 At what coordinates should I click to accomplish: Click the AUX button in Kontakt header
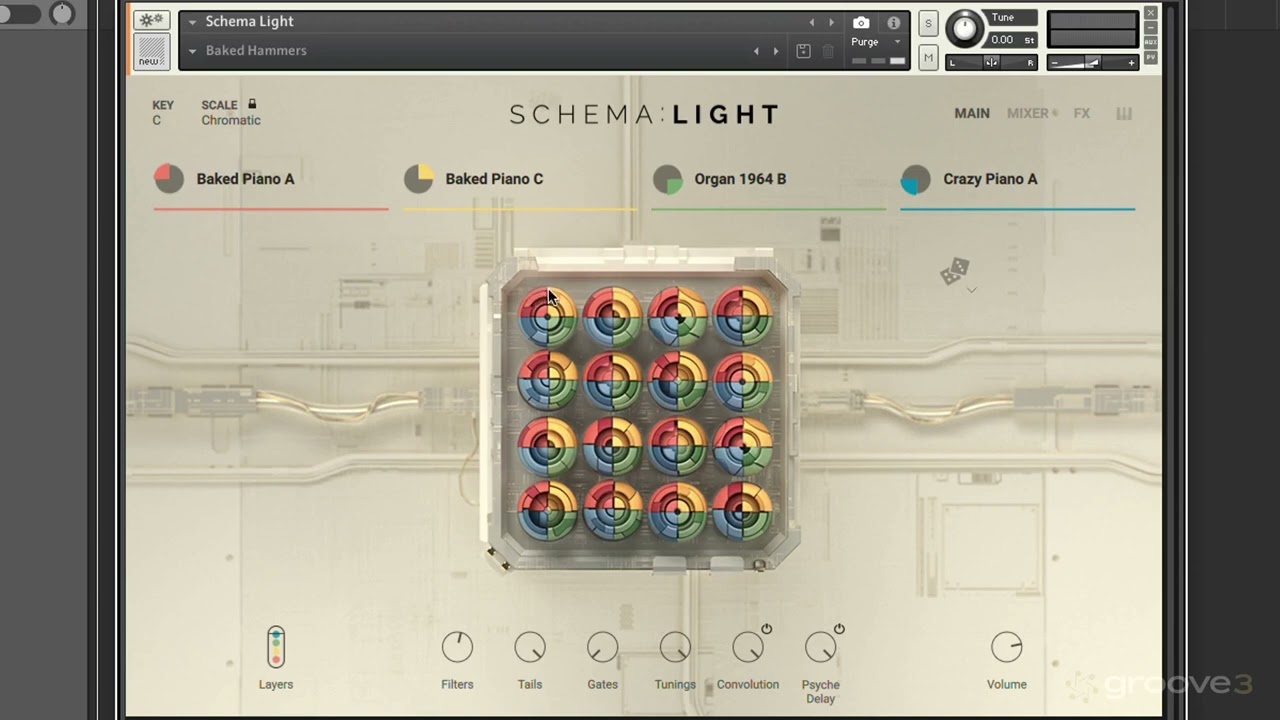pos(1151,42)
